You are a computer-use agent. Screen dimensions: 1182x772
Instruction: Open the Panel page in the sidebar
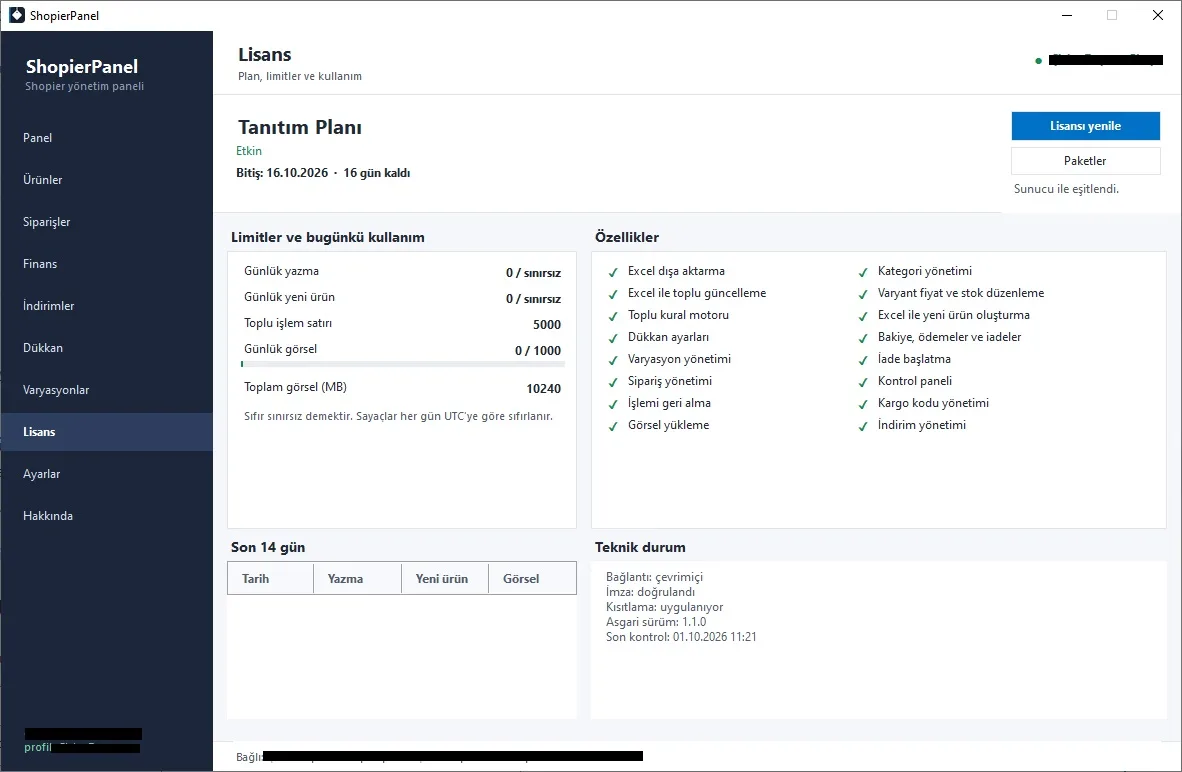pyautogui.click(x=106, y=138)
